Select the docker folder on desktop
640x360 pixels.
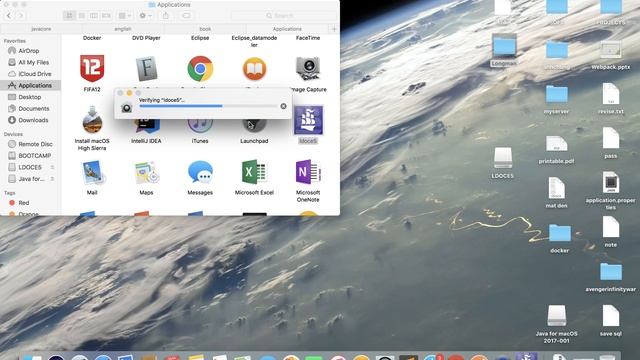point(560,233)
